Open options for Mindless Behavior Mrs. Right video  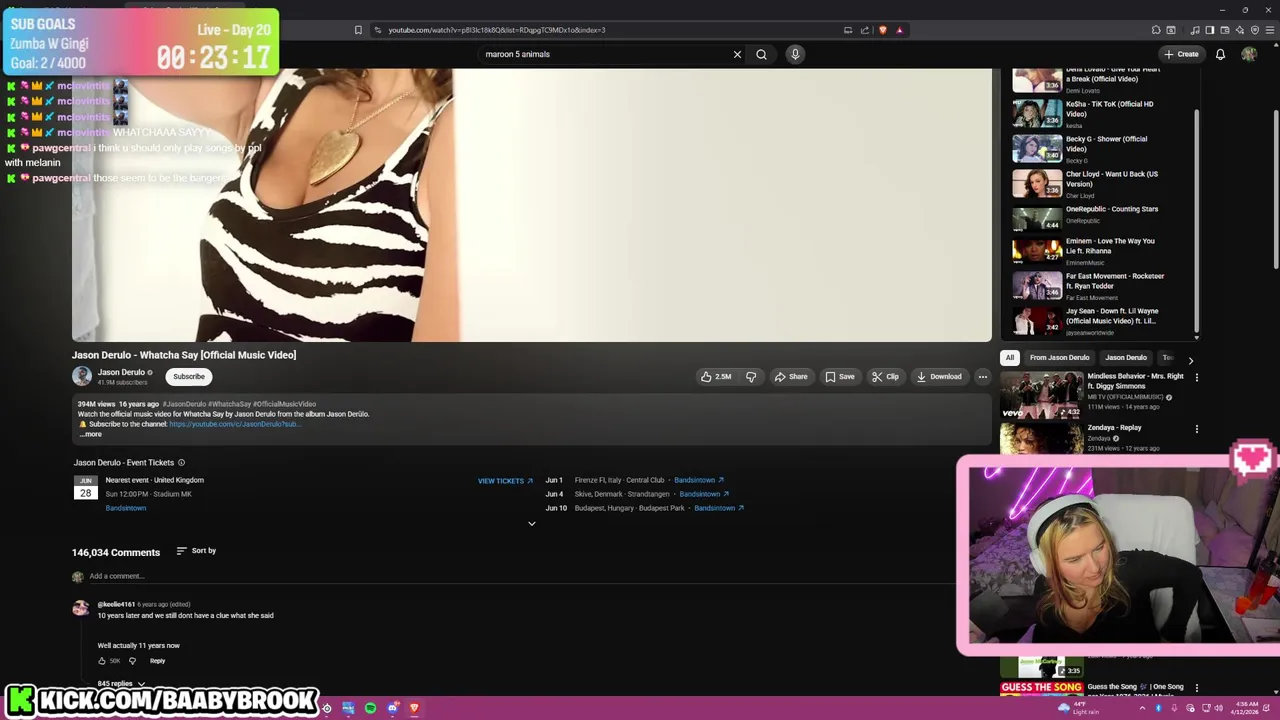click(x=1196, y=378)
